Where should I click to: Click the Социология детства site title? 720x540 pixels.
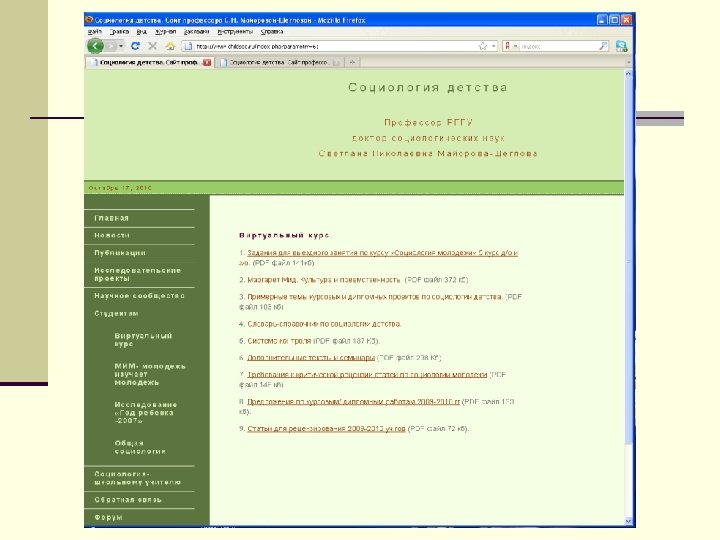[428, 87]
